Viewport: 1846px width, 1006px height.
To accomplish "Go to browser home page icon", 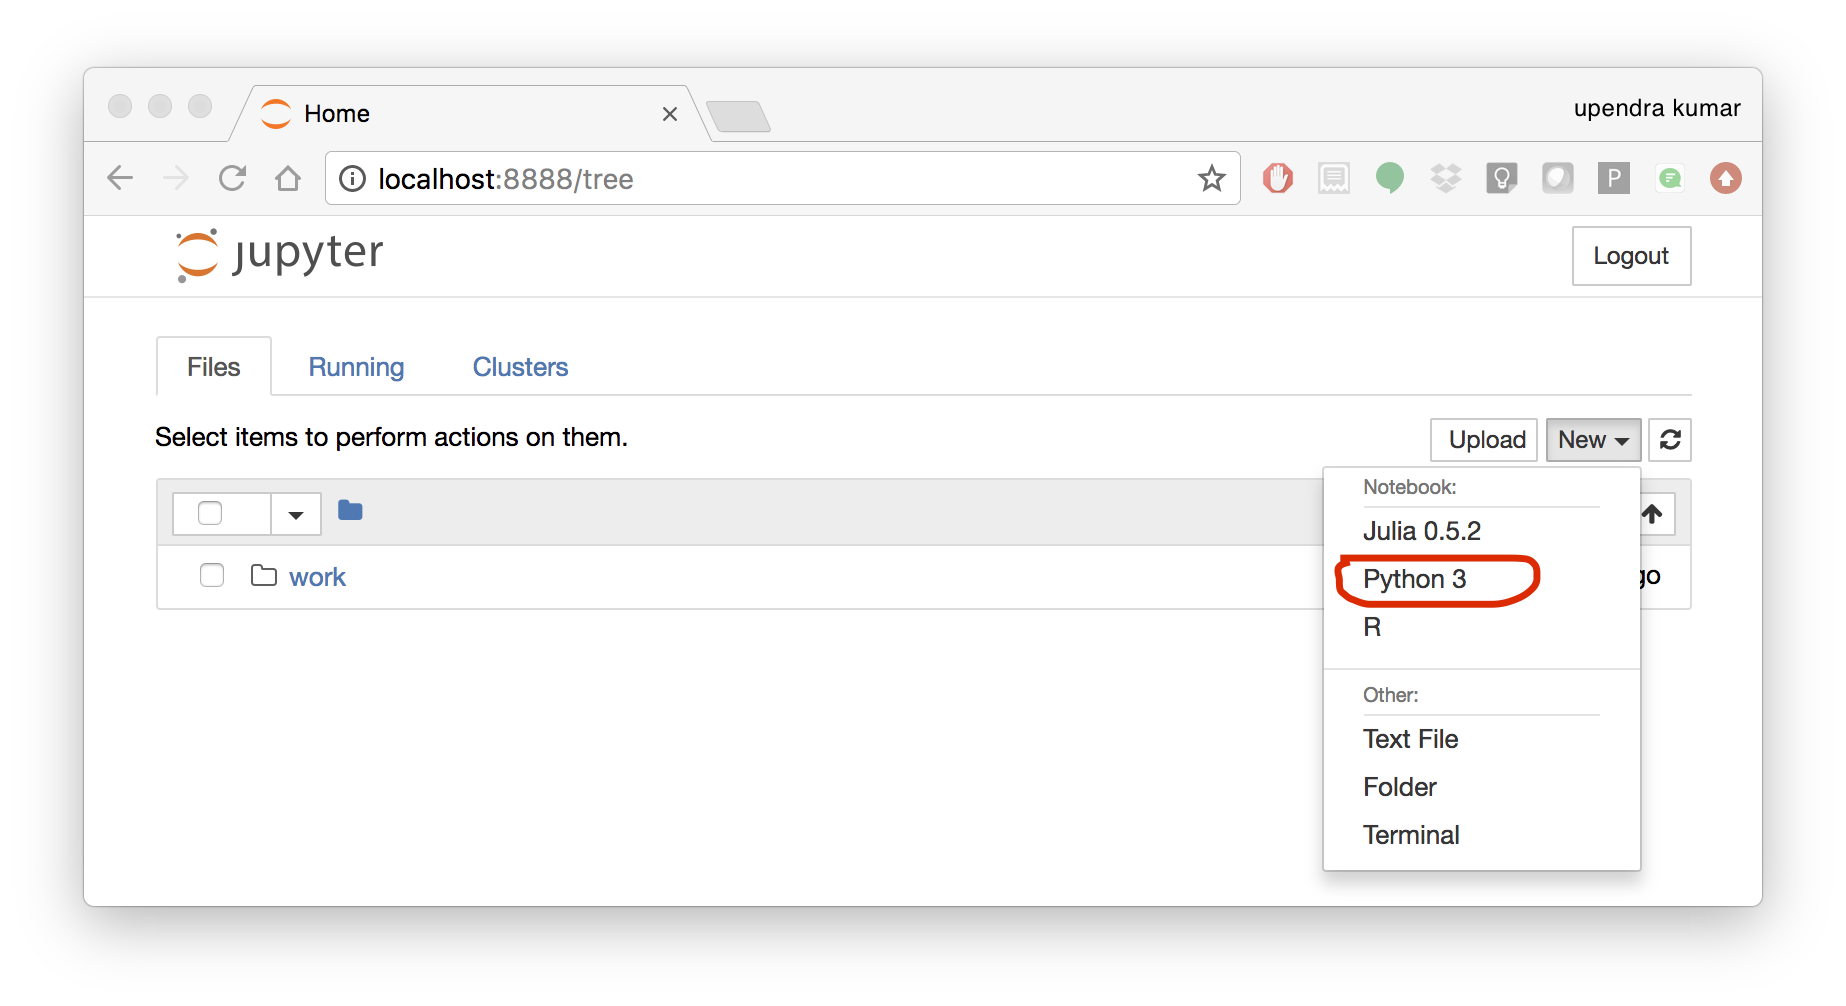I will pyautogui.click(x=288, y=179).
